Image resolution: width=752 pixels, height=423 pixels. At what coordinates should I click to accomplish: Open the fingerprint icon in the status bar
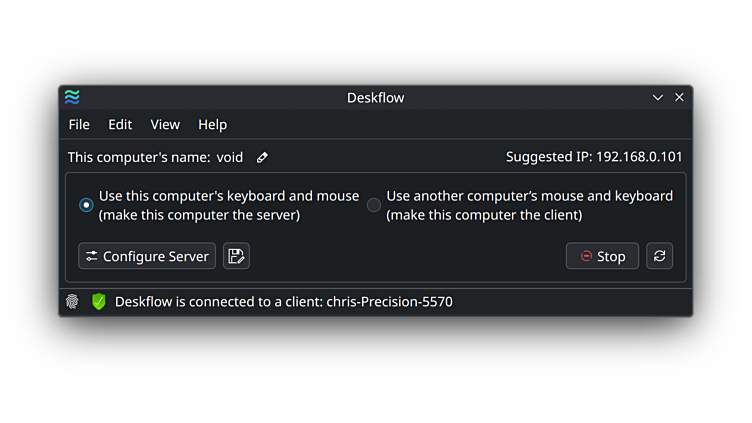[x=72, y=301]
